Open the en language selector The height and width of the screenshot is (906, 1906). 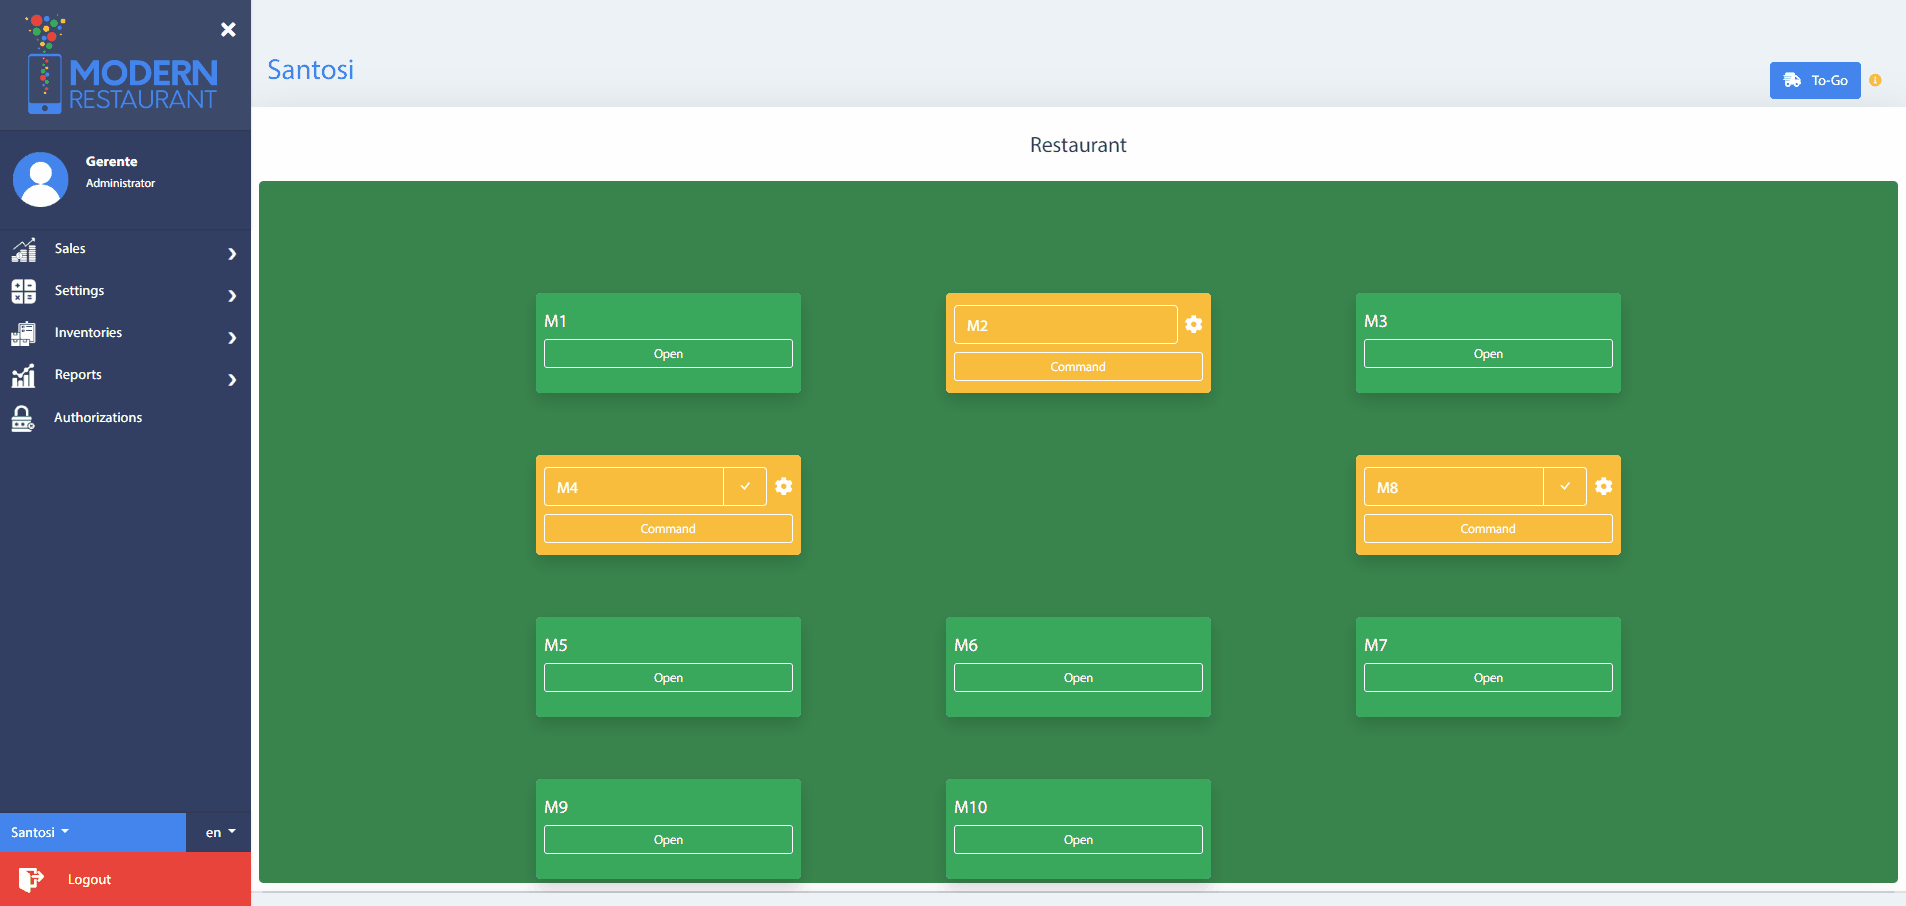(220, 832)
